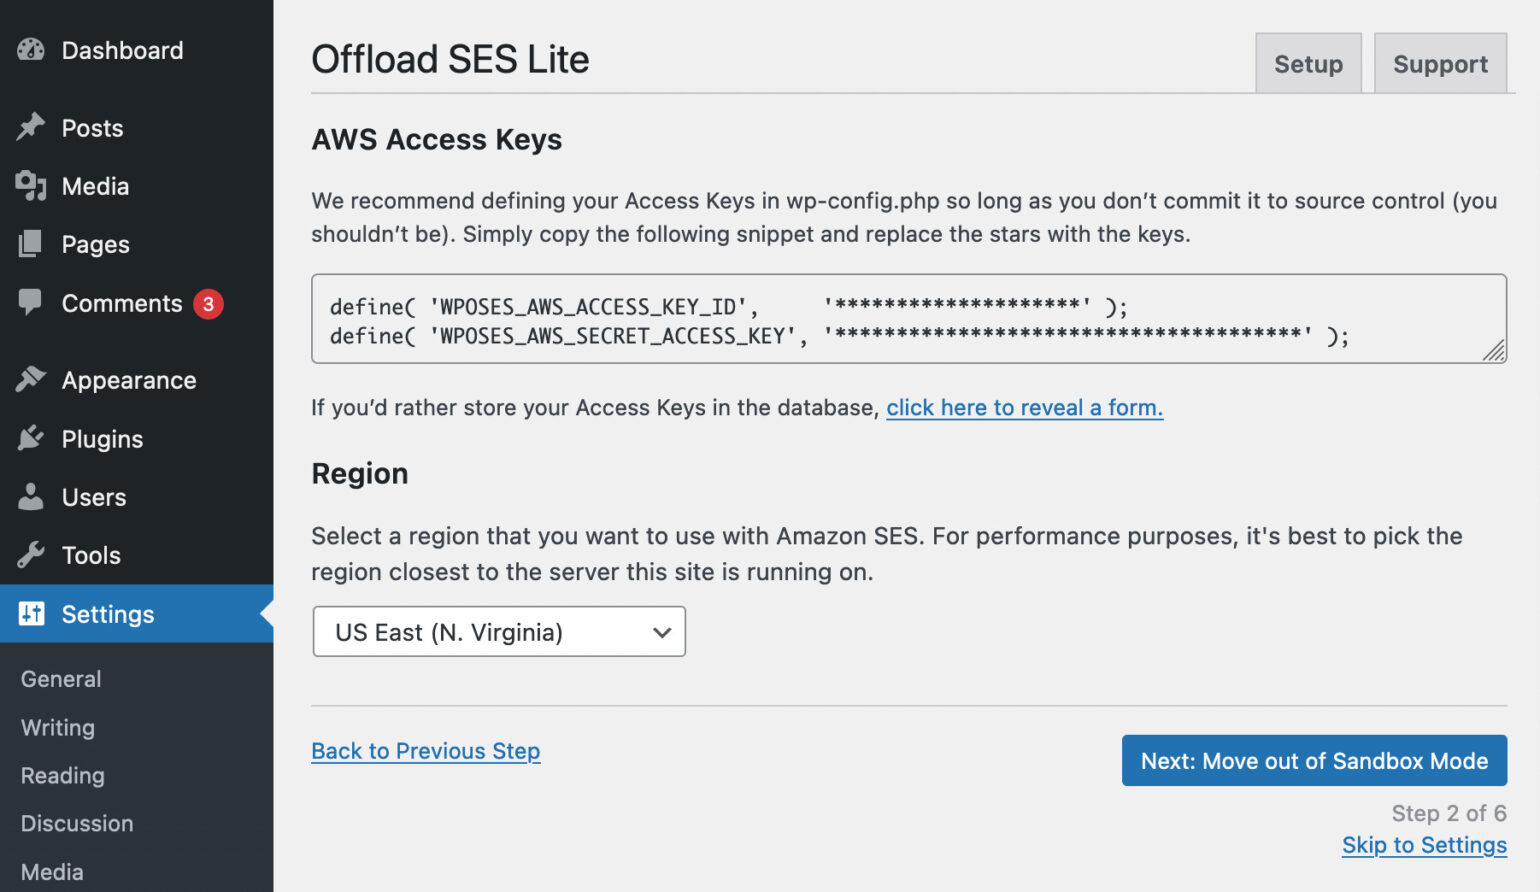Click the Users person icon

31,497
